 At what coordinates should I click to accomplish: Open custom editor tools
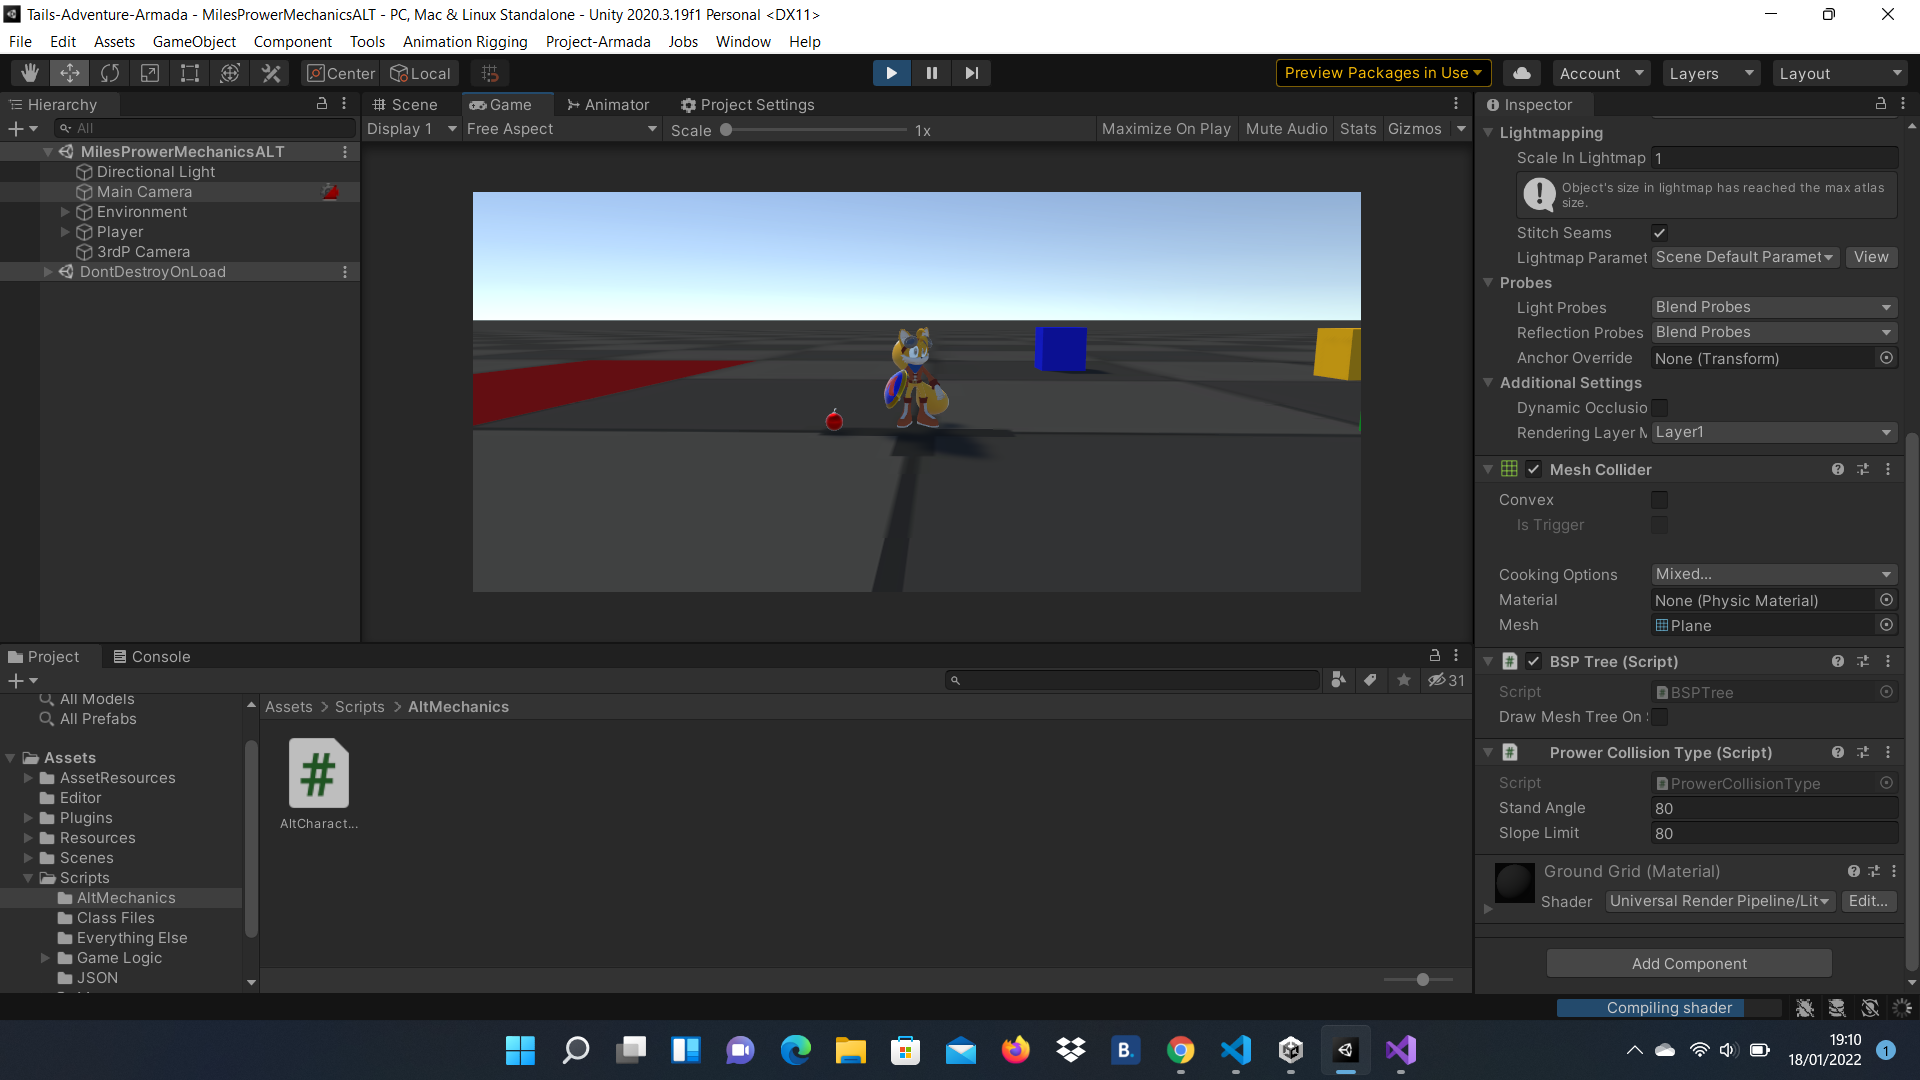tap(271, 73)
